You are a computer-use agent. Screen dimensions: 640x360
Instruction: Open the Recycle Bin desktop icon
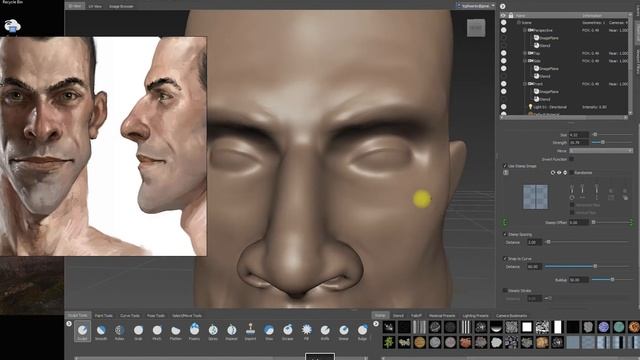[12, 2]
